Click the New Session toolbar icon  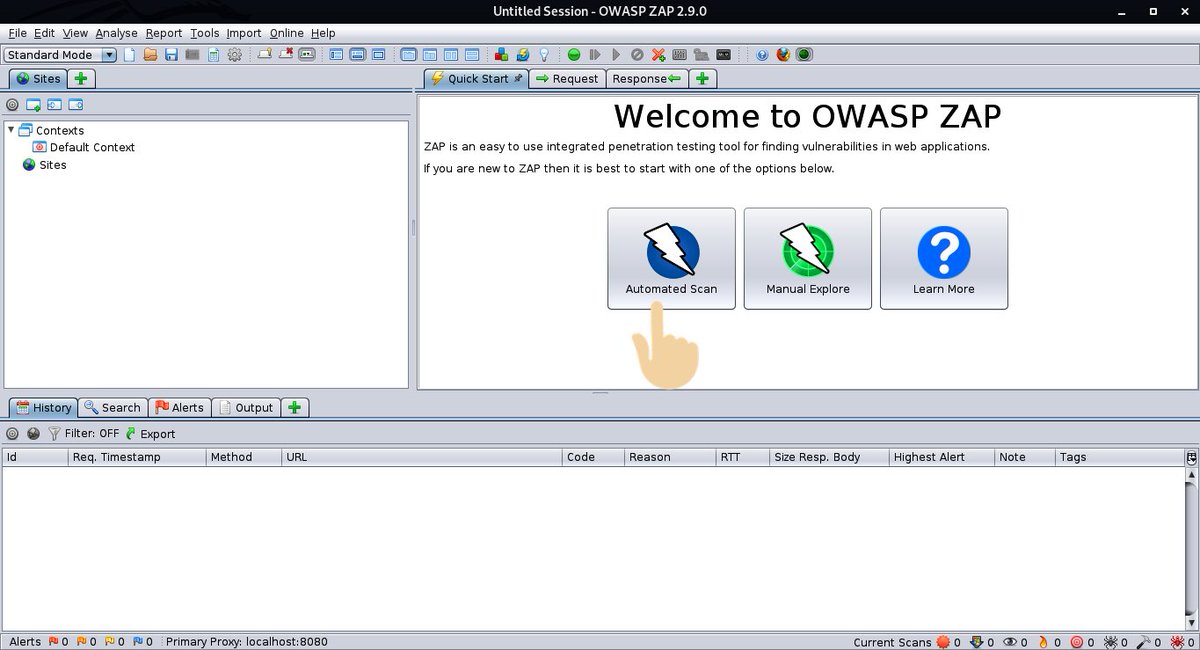coord(129,55)
